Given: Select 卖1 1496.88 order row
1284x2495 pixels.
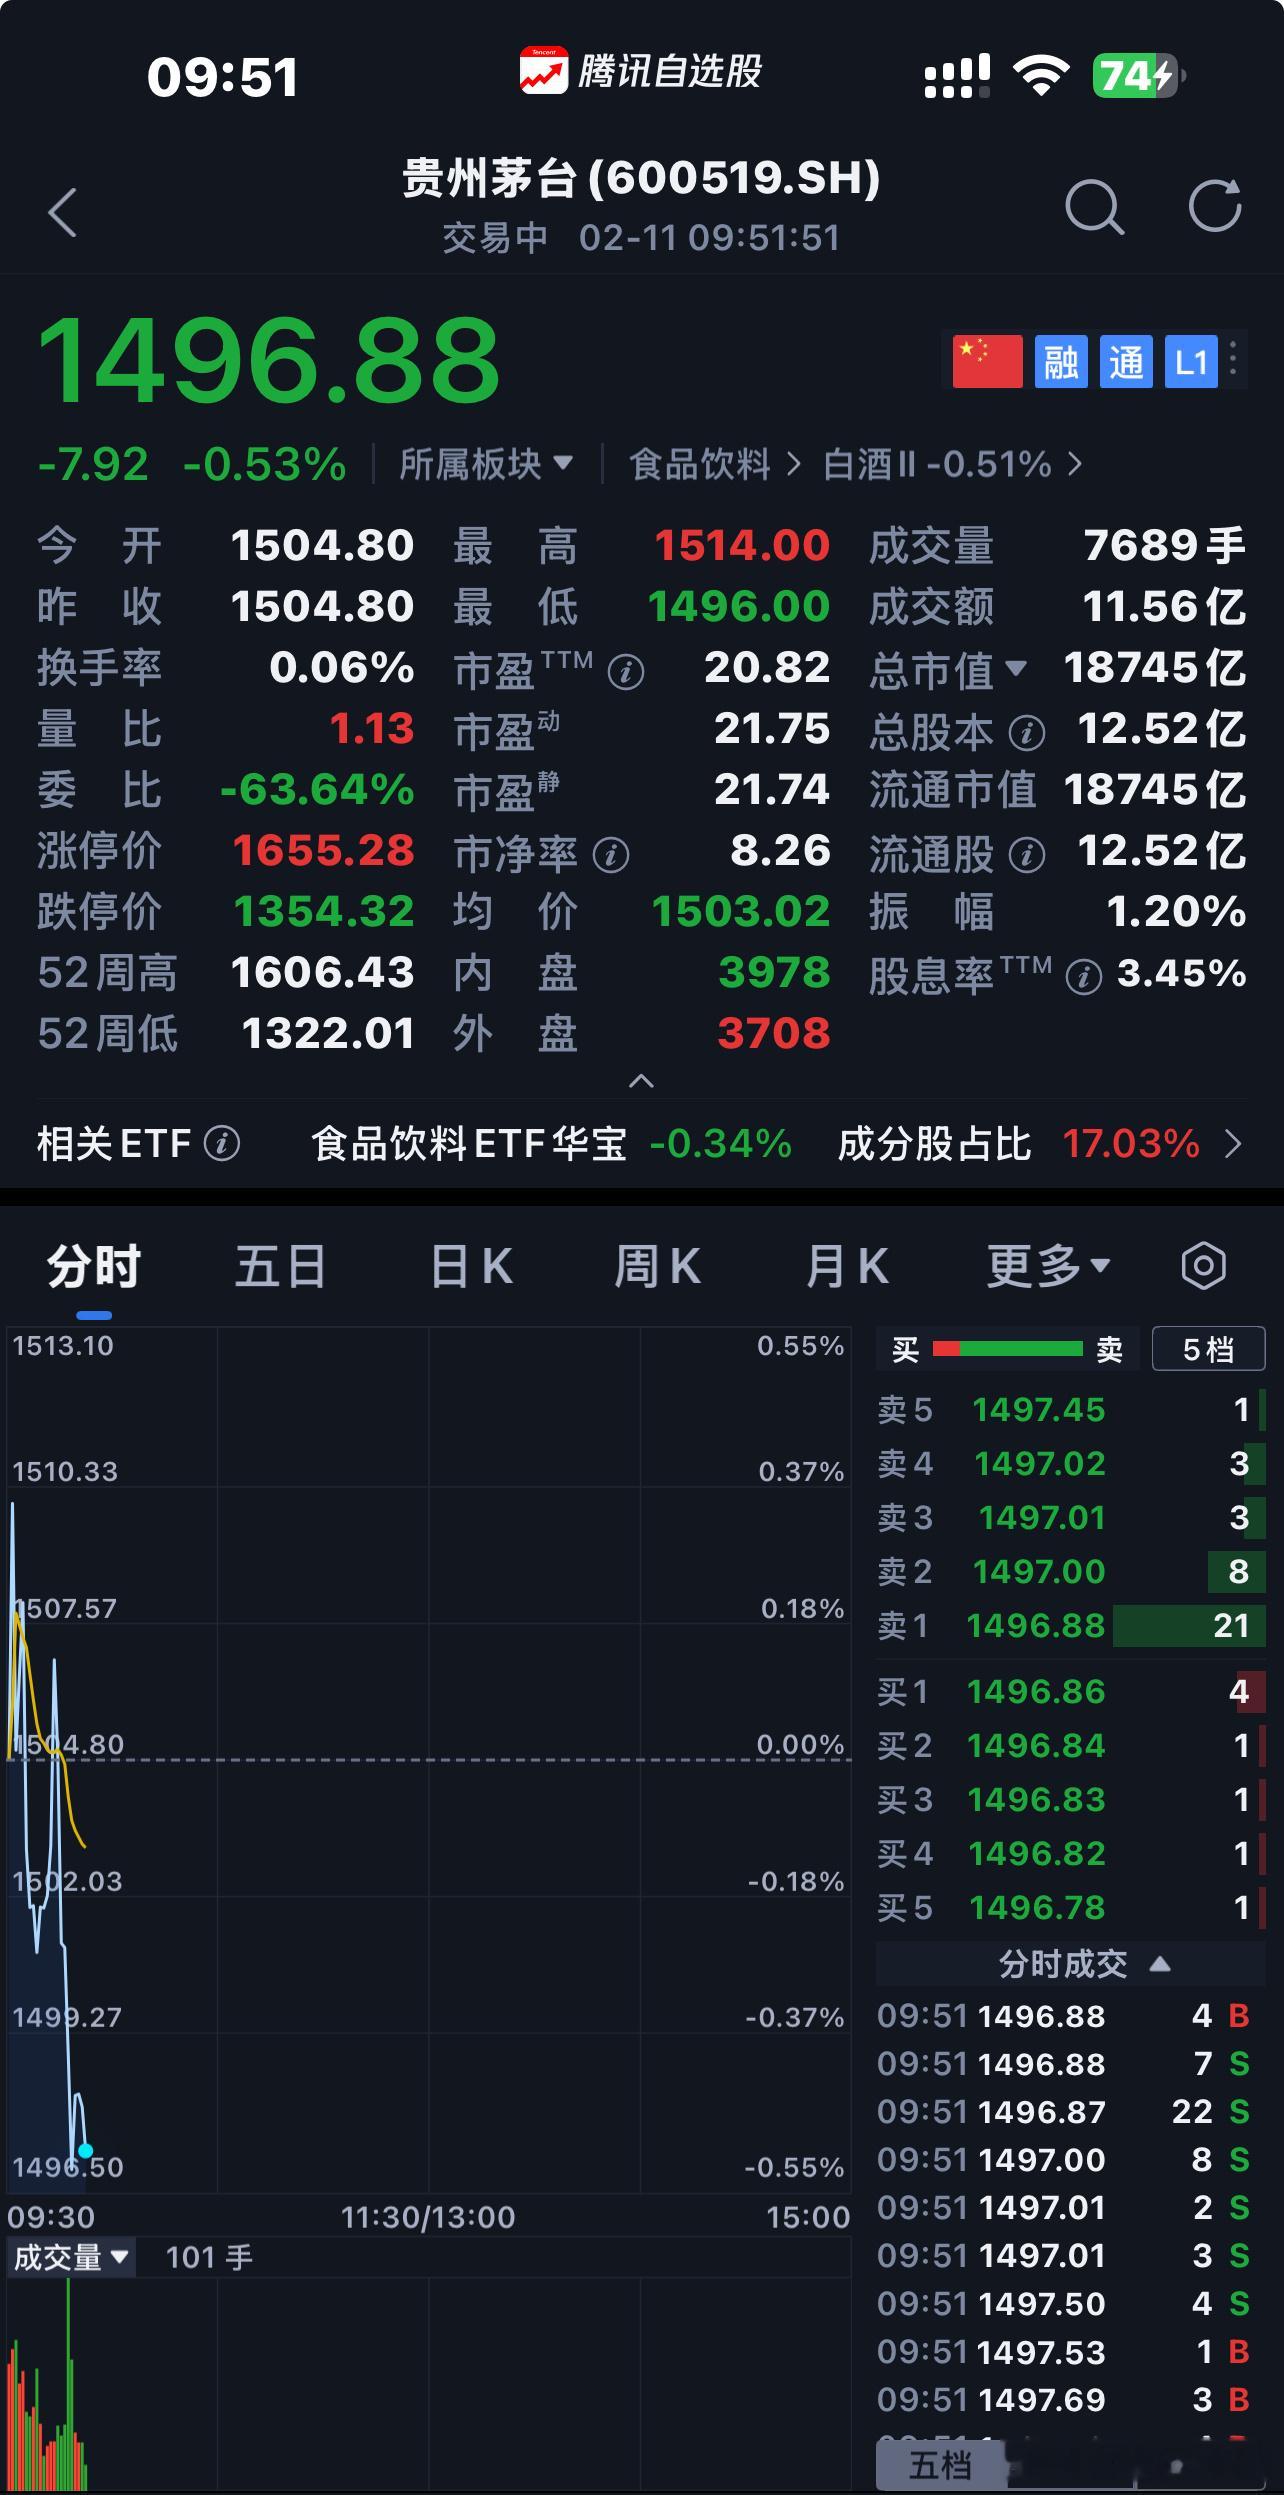Looking at the screenshot, I should (x=1070, y=1626).
